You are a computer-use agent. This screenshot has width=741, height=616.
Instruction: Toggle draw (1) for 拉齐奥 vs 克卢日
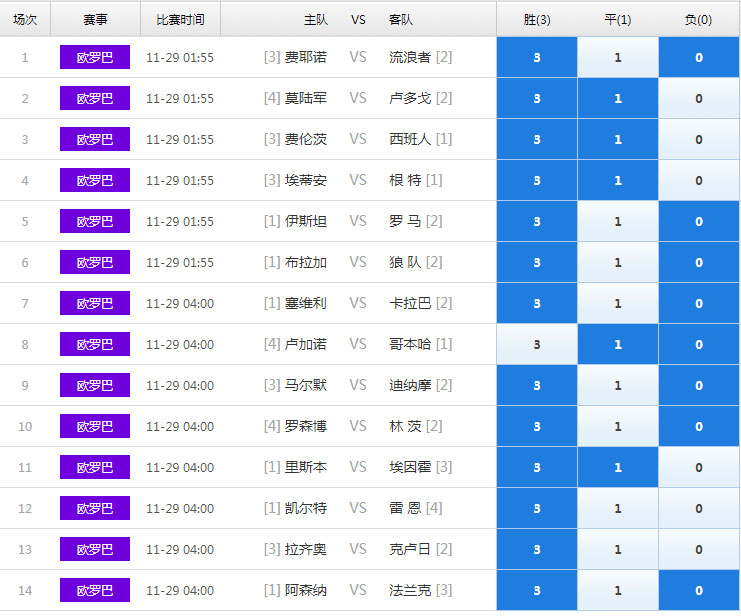pos(618,549)
